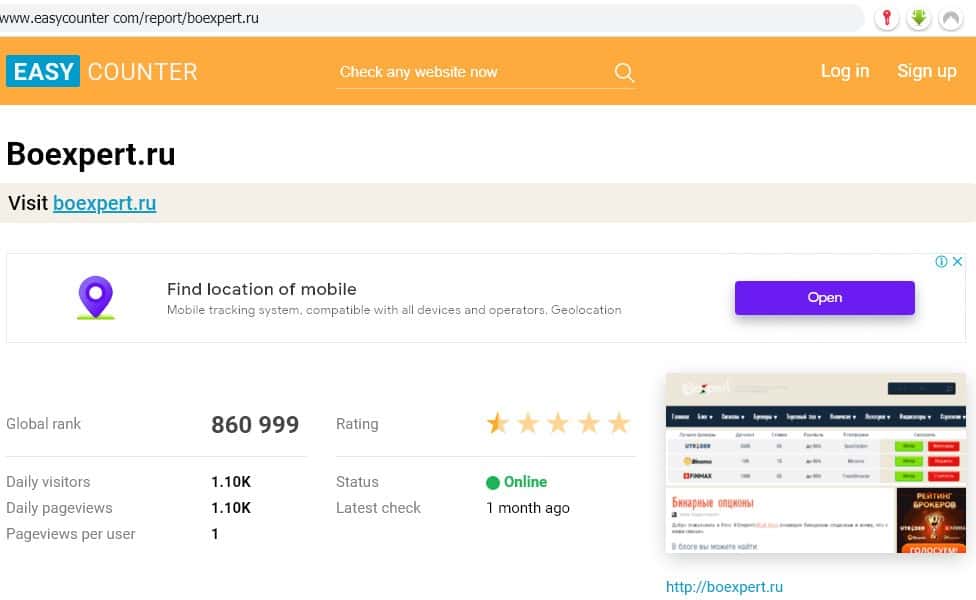Viewport: 976px width, 600px height.
Task: Open the Sign up page
Action: 926,71
